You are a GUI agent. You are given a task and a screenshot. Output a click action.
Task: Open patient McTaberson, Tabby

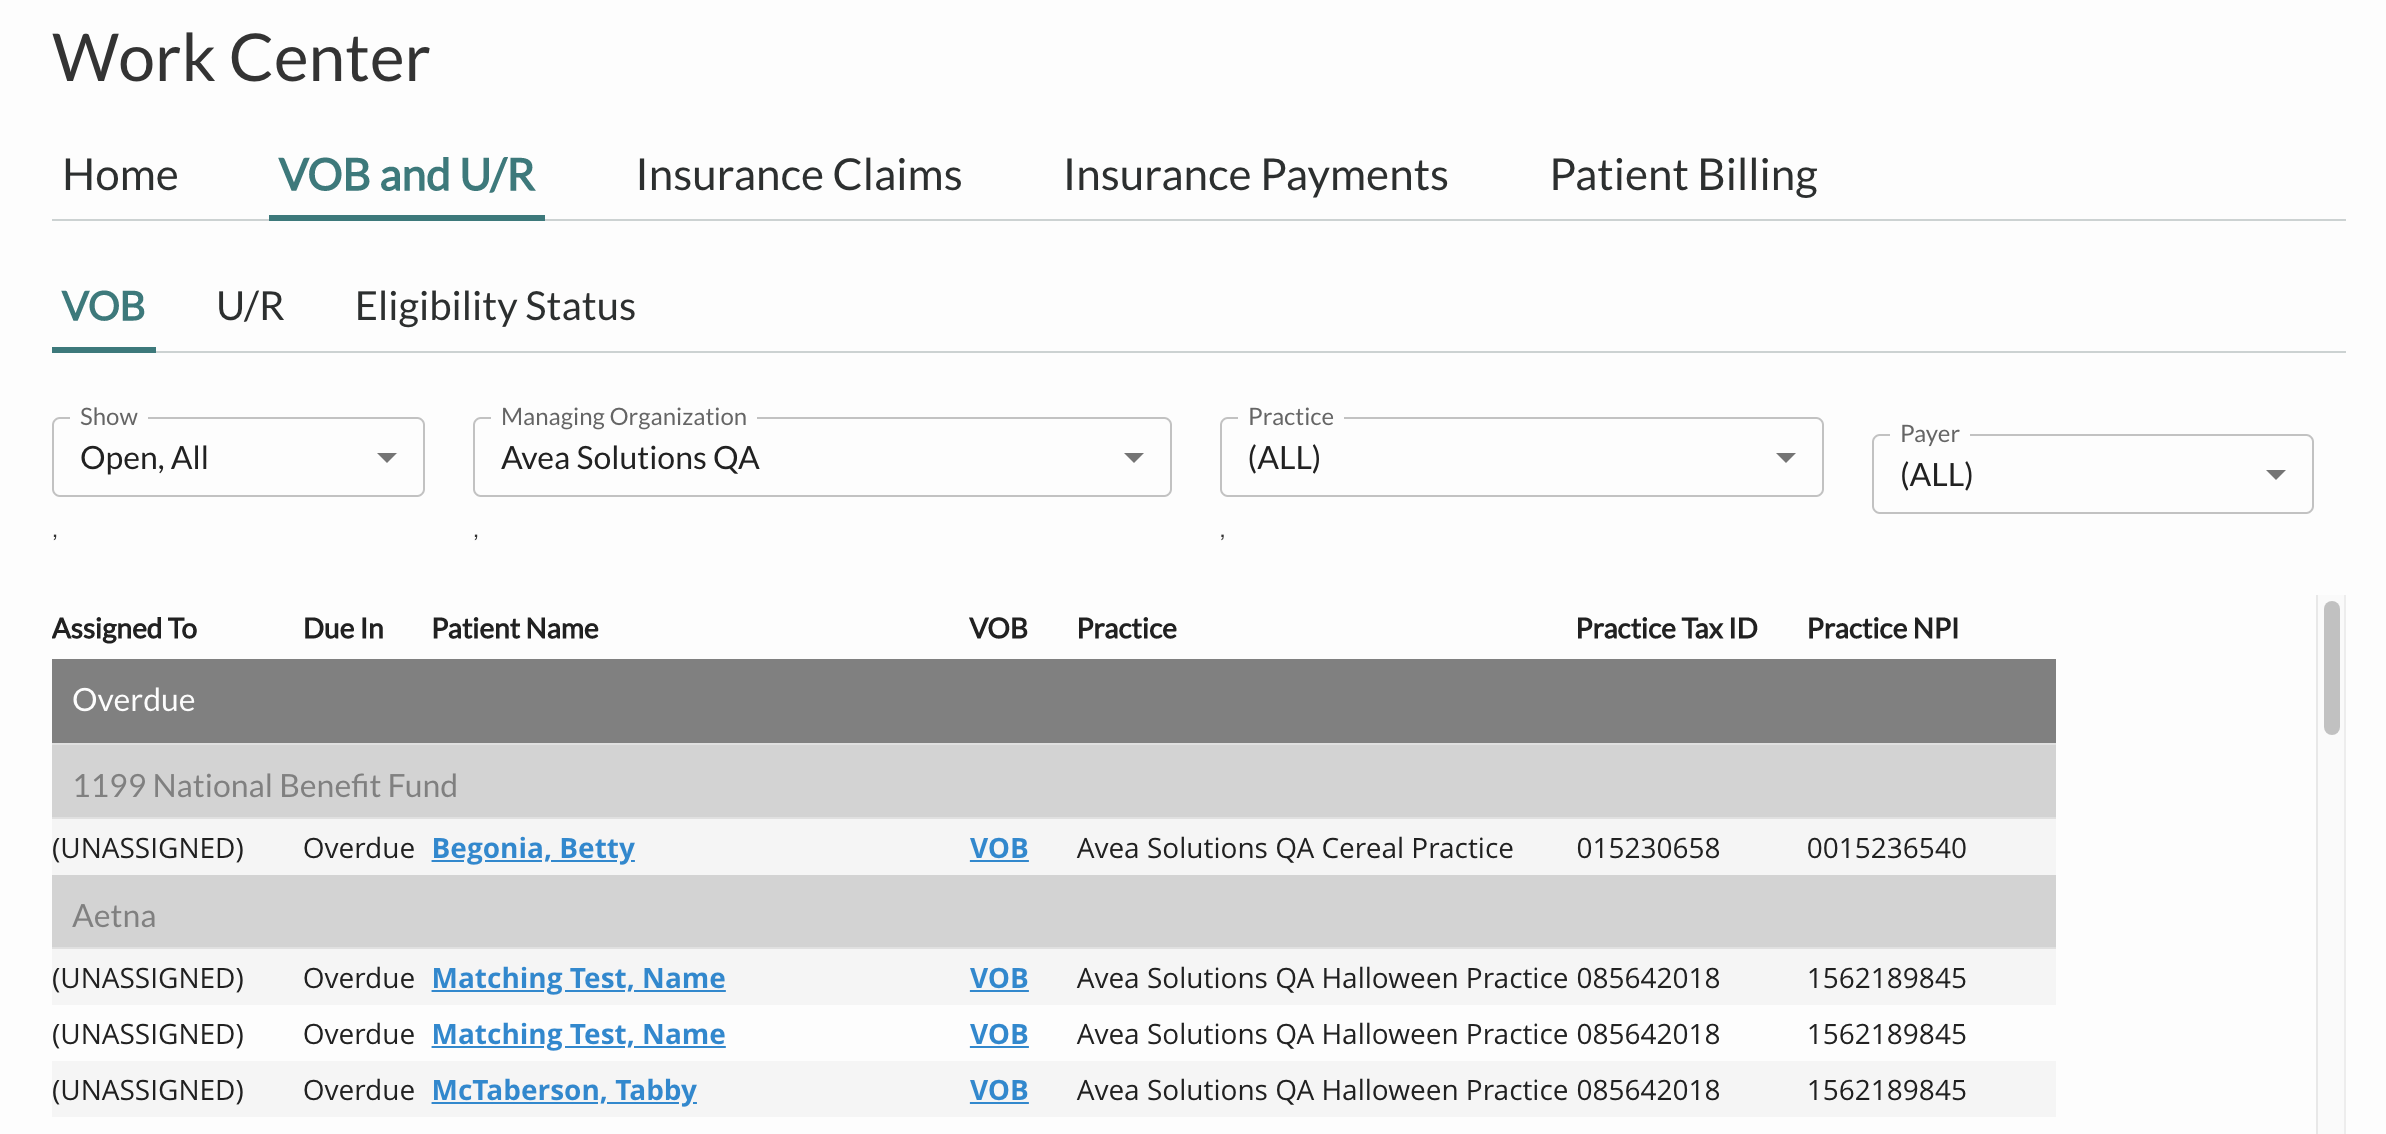click(564, 1089)
